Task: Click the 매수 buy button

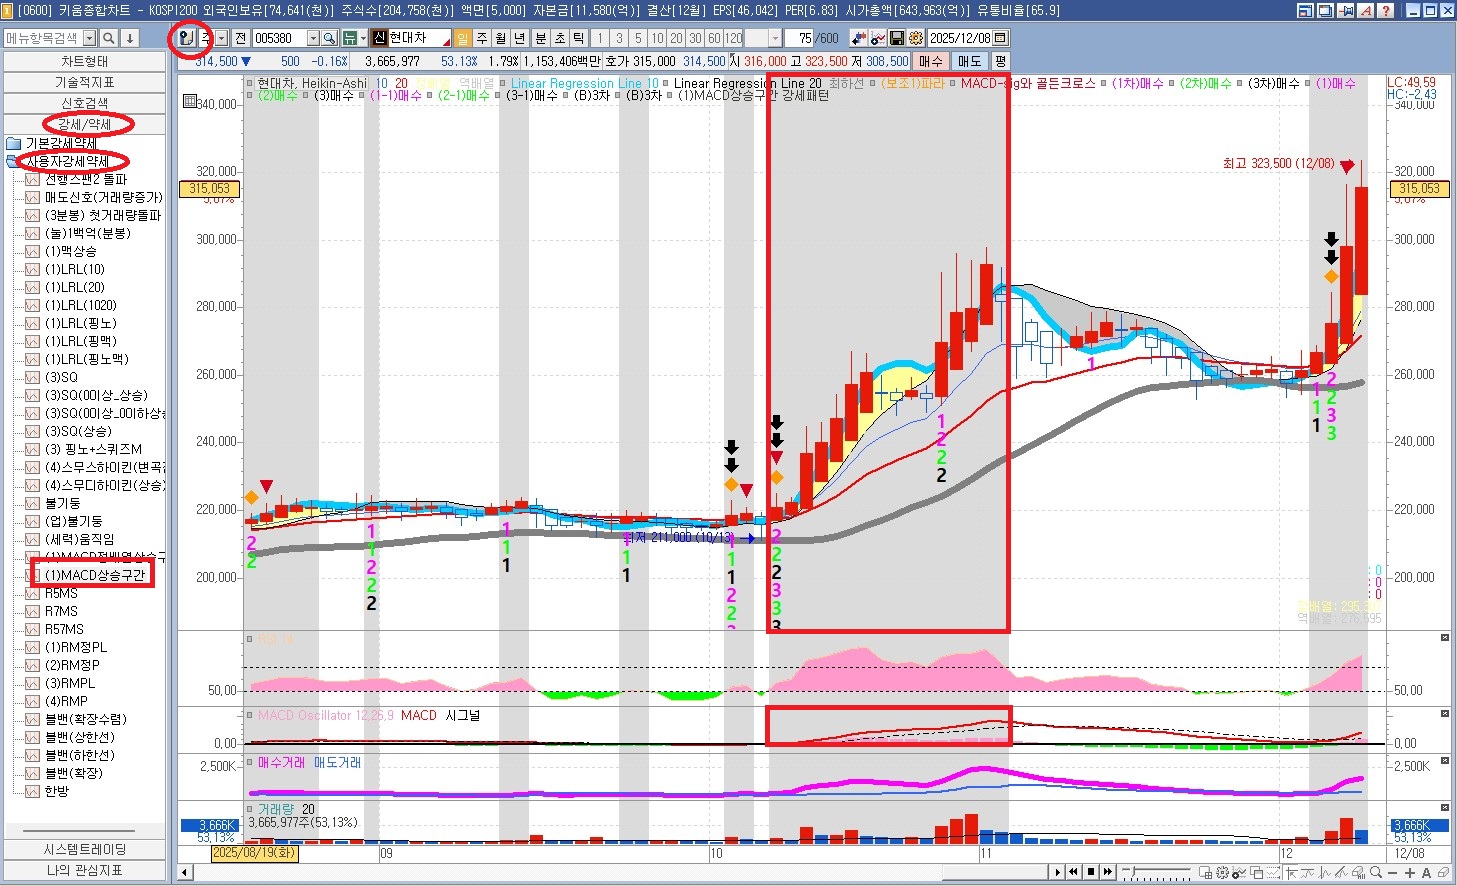Action: pos(930,61)
